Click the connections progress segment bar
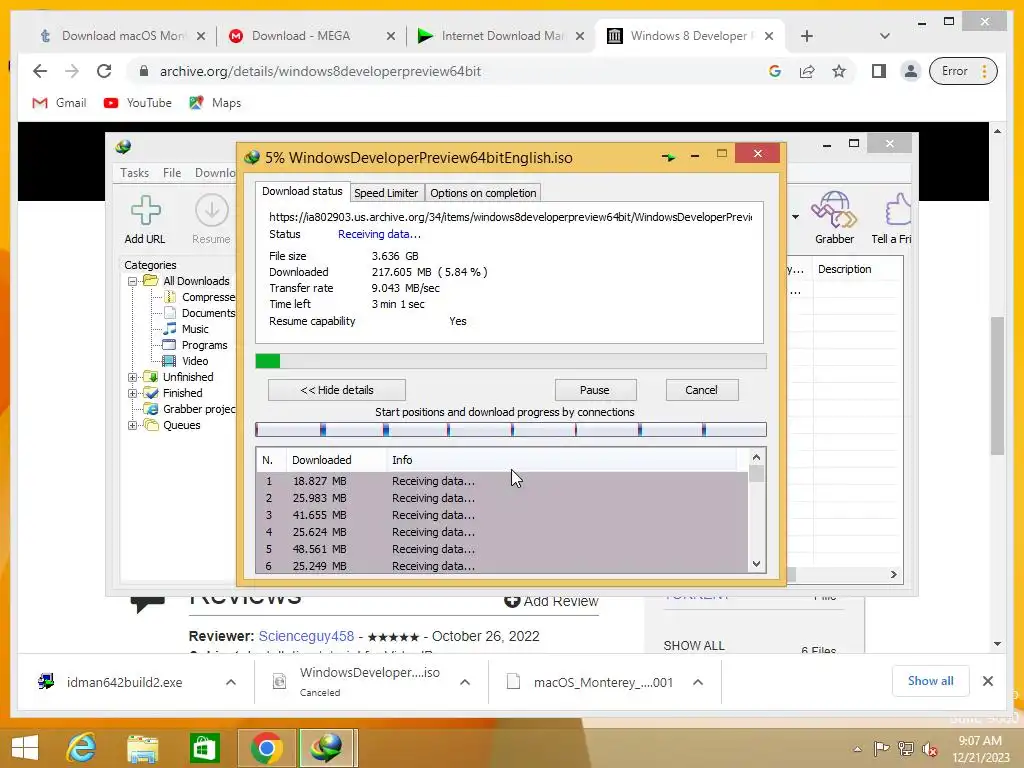 [x=511, y=429]
